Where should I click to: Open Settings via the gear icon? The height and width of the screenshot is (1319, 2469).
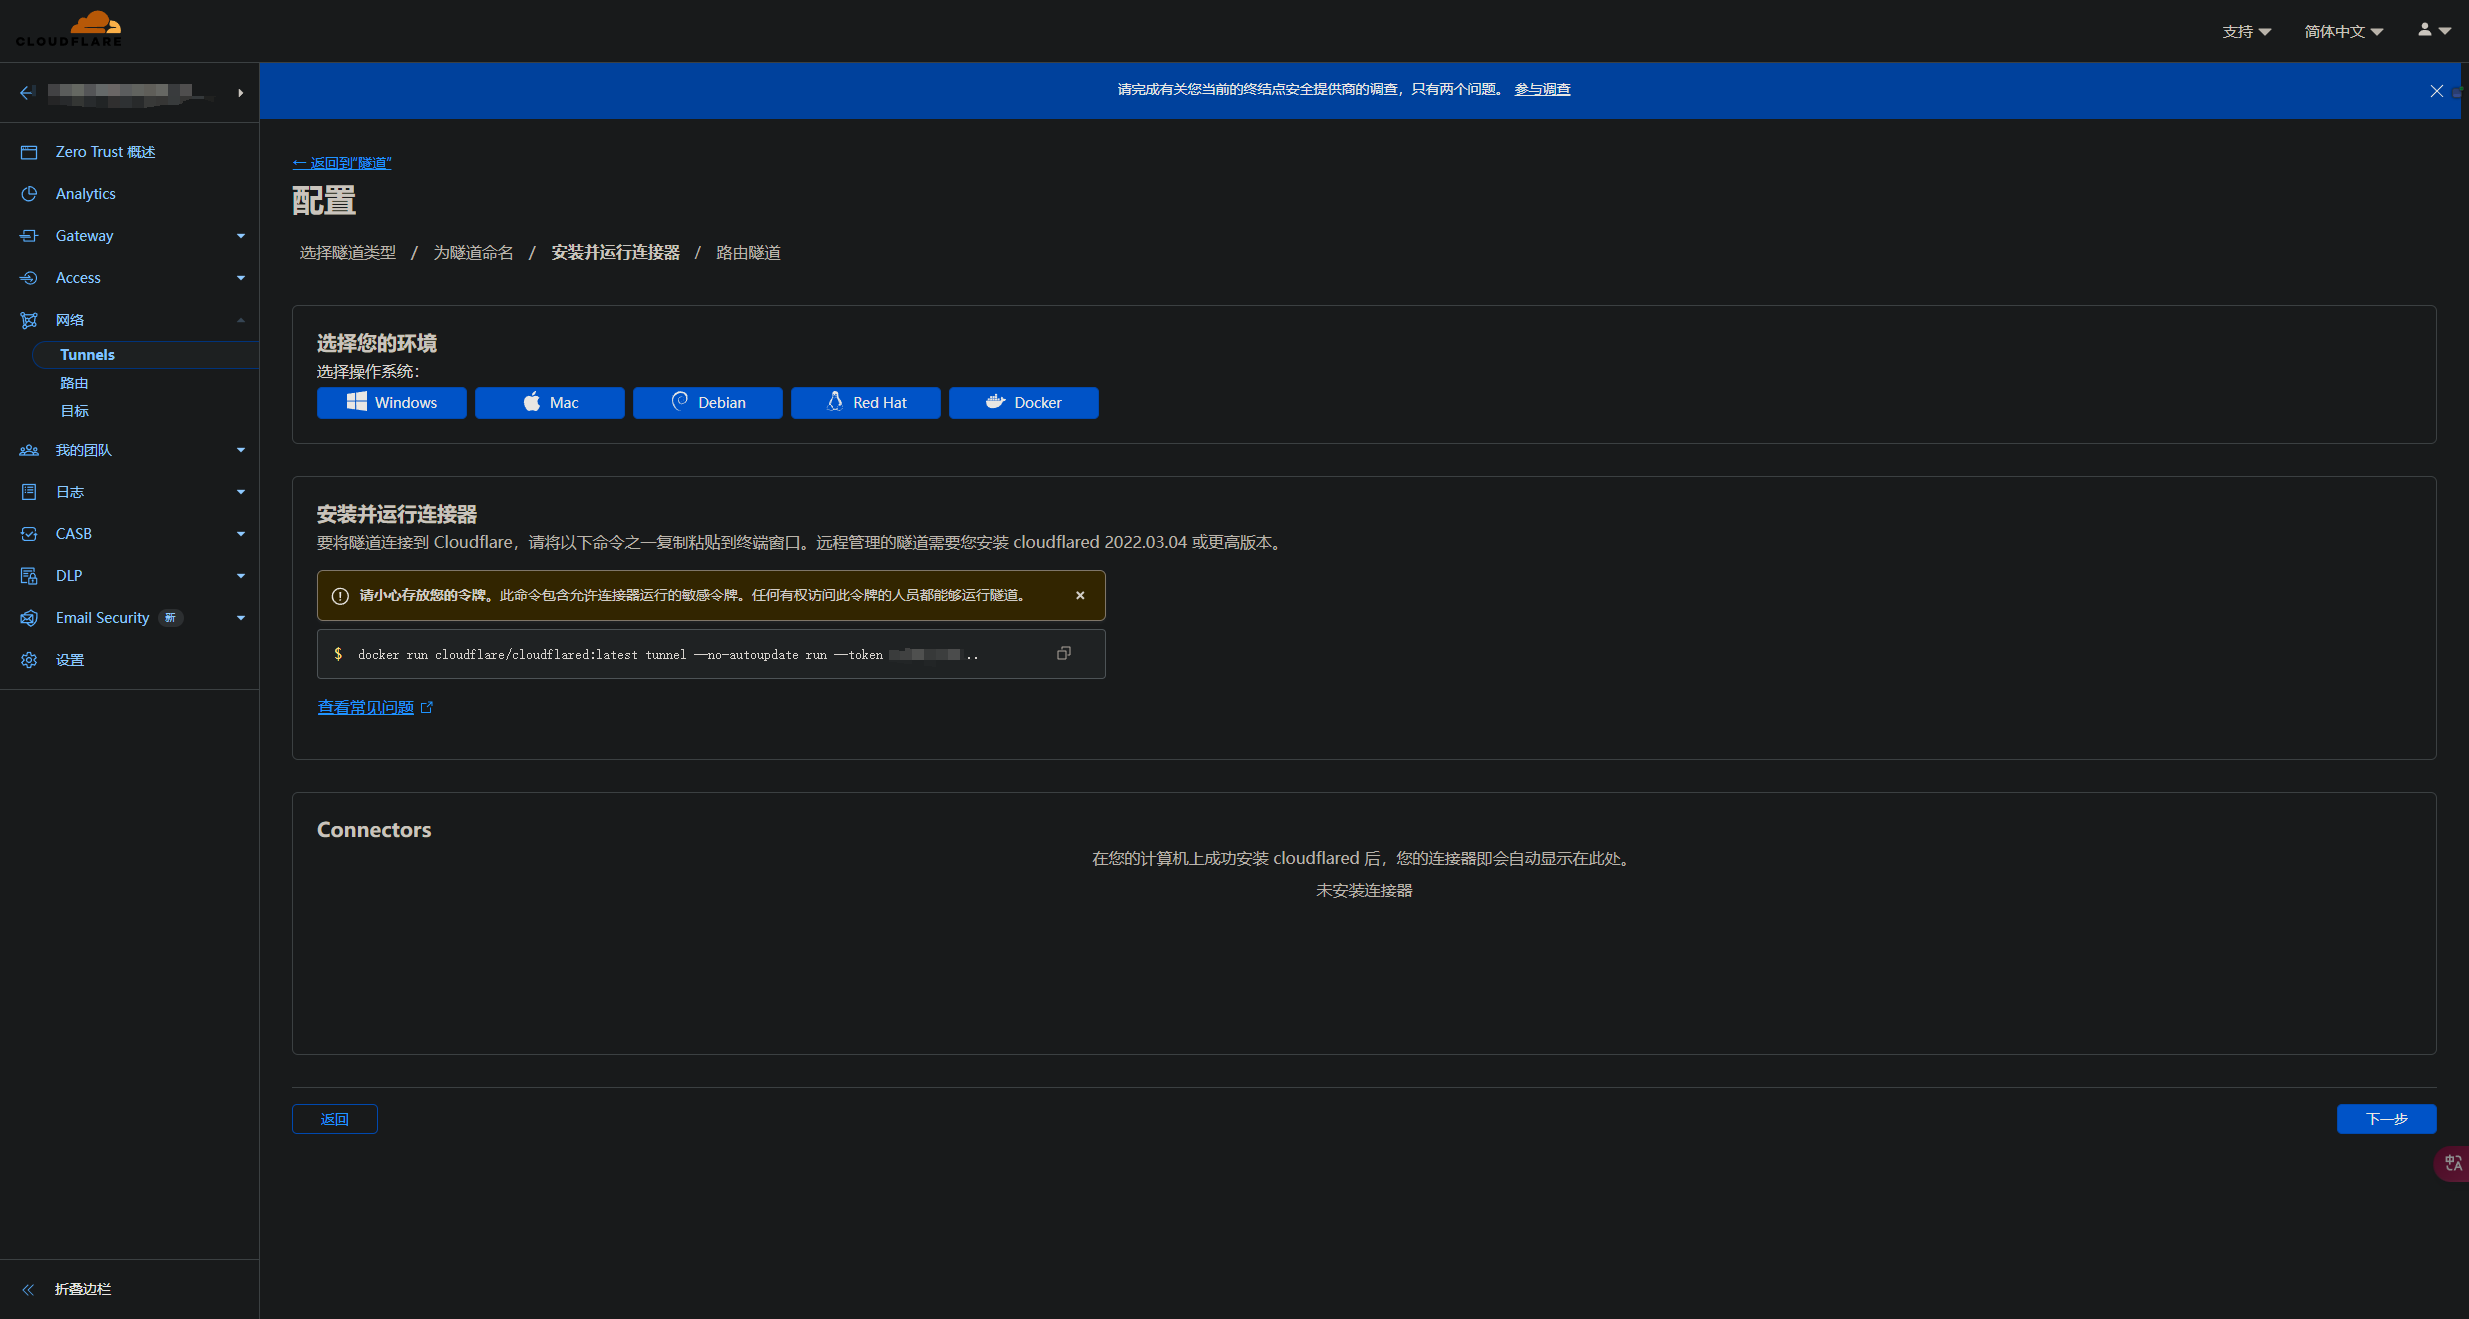pos(29,660)
